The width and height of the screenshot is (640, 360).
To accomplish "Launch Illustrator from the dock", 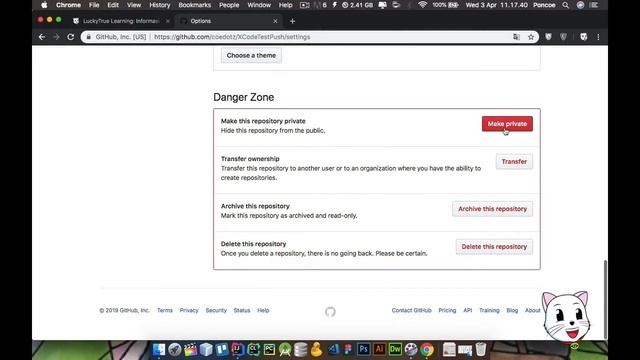I will tap(379, 349).
